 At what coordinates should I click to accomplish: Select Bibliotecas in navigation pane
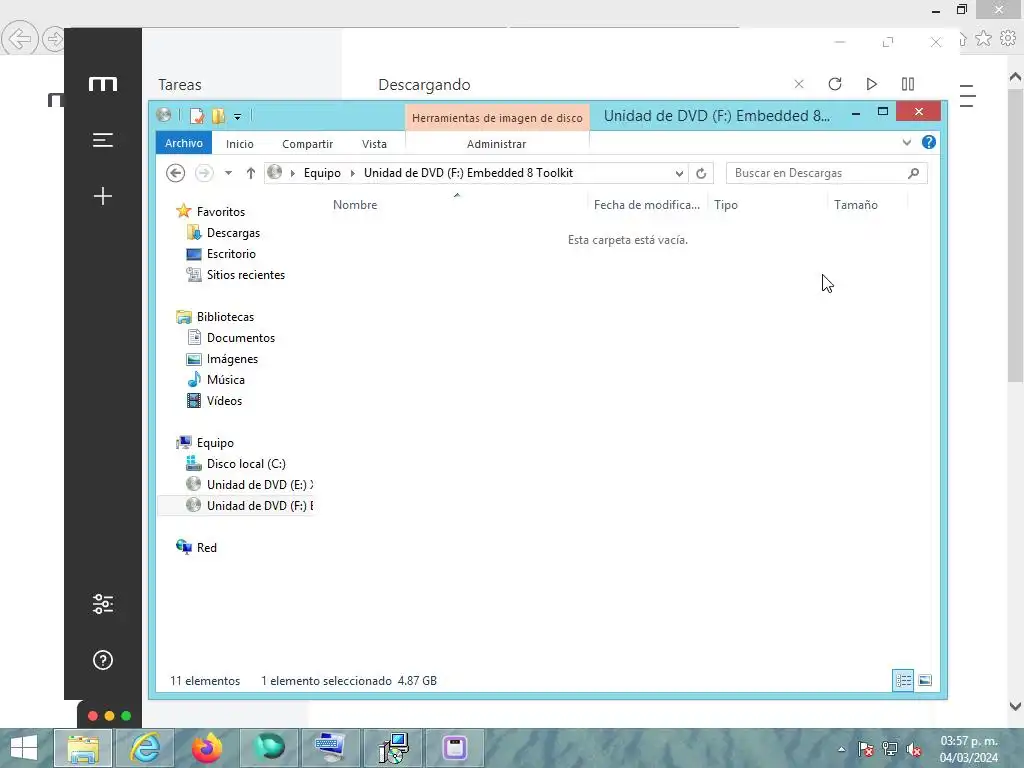(225, 317)
